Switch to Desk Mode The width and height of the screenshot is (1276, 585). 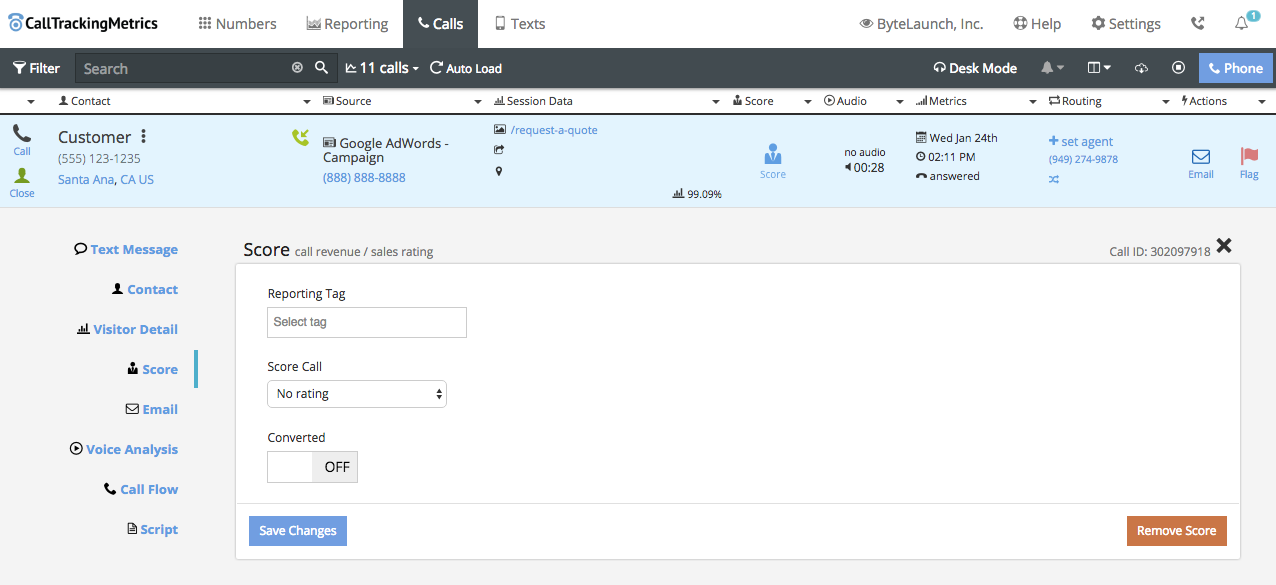click(975, 68)
